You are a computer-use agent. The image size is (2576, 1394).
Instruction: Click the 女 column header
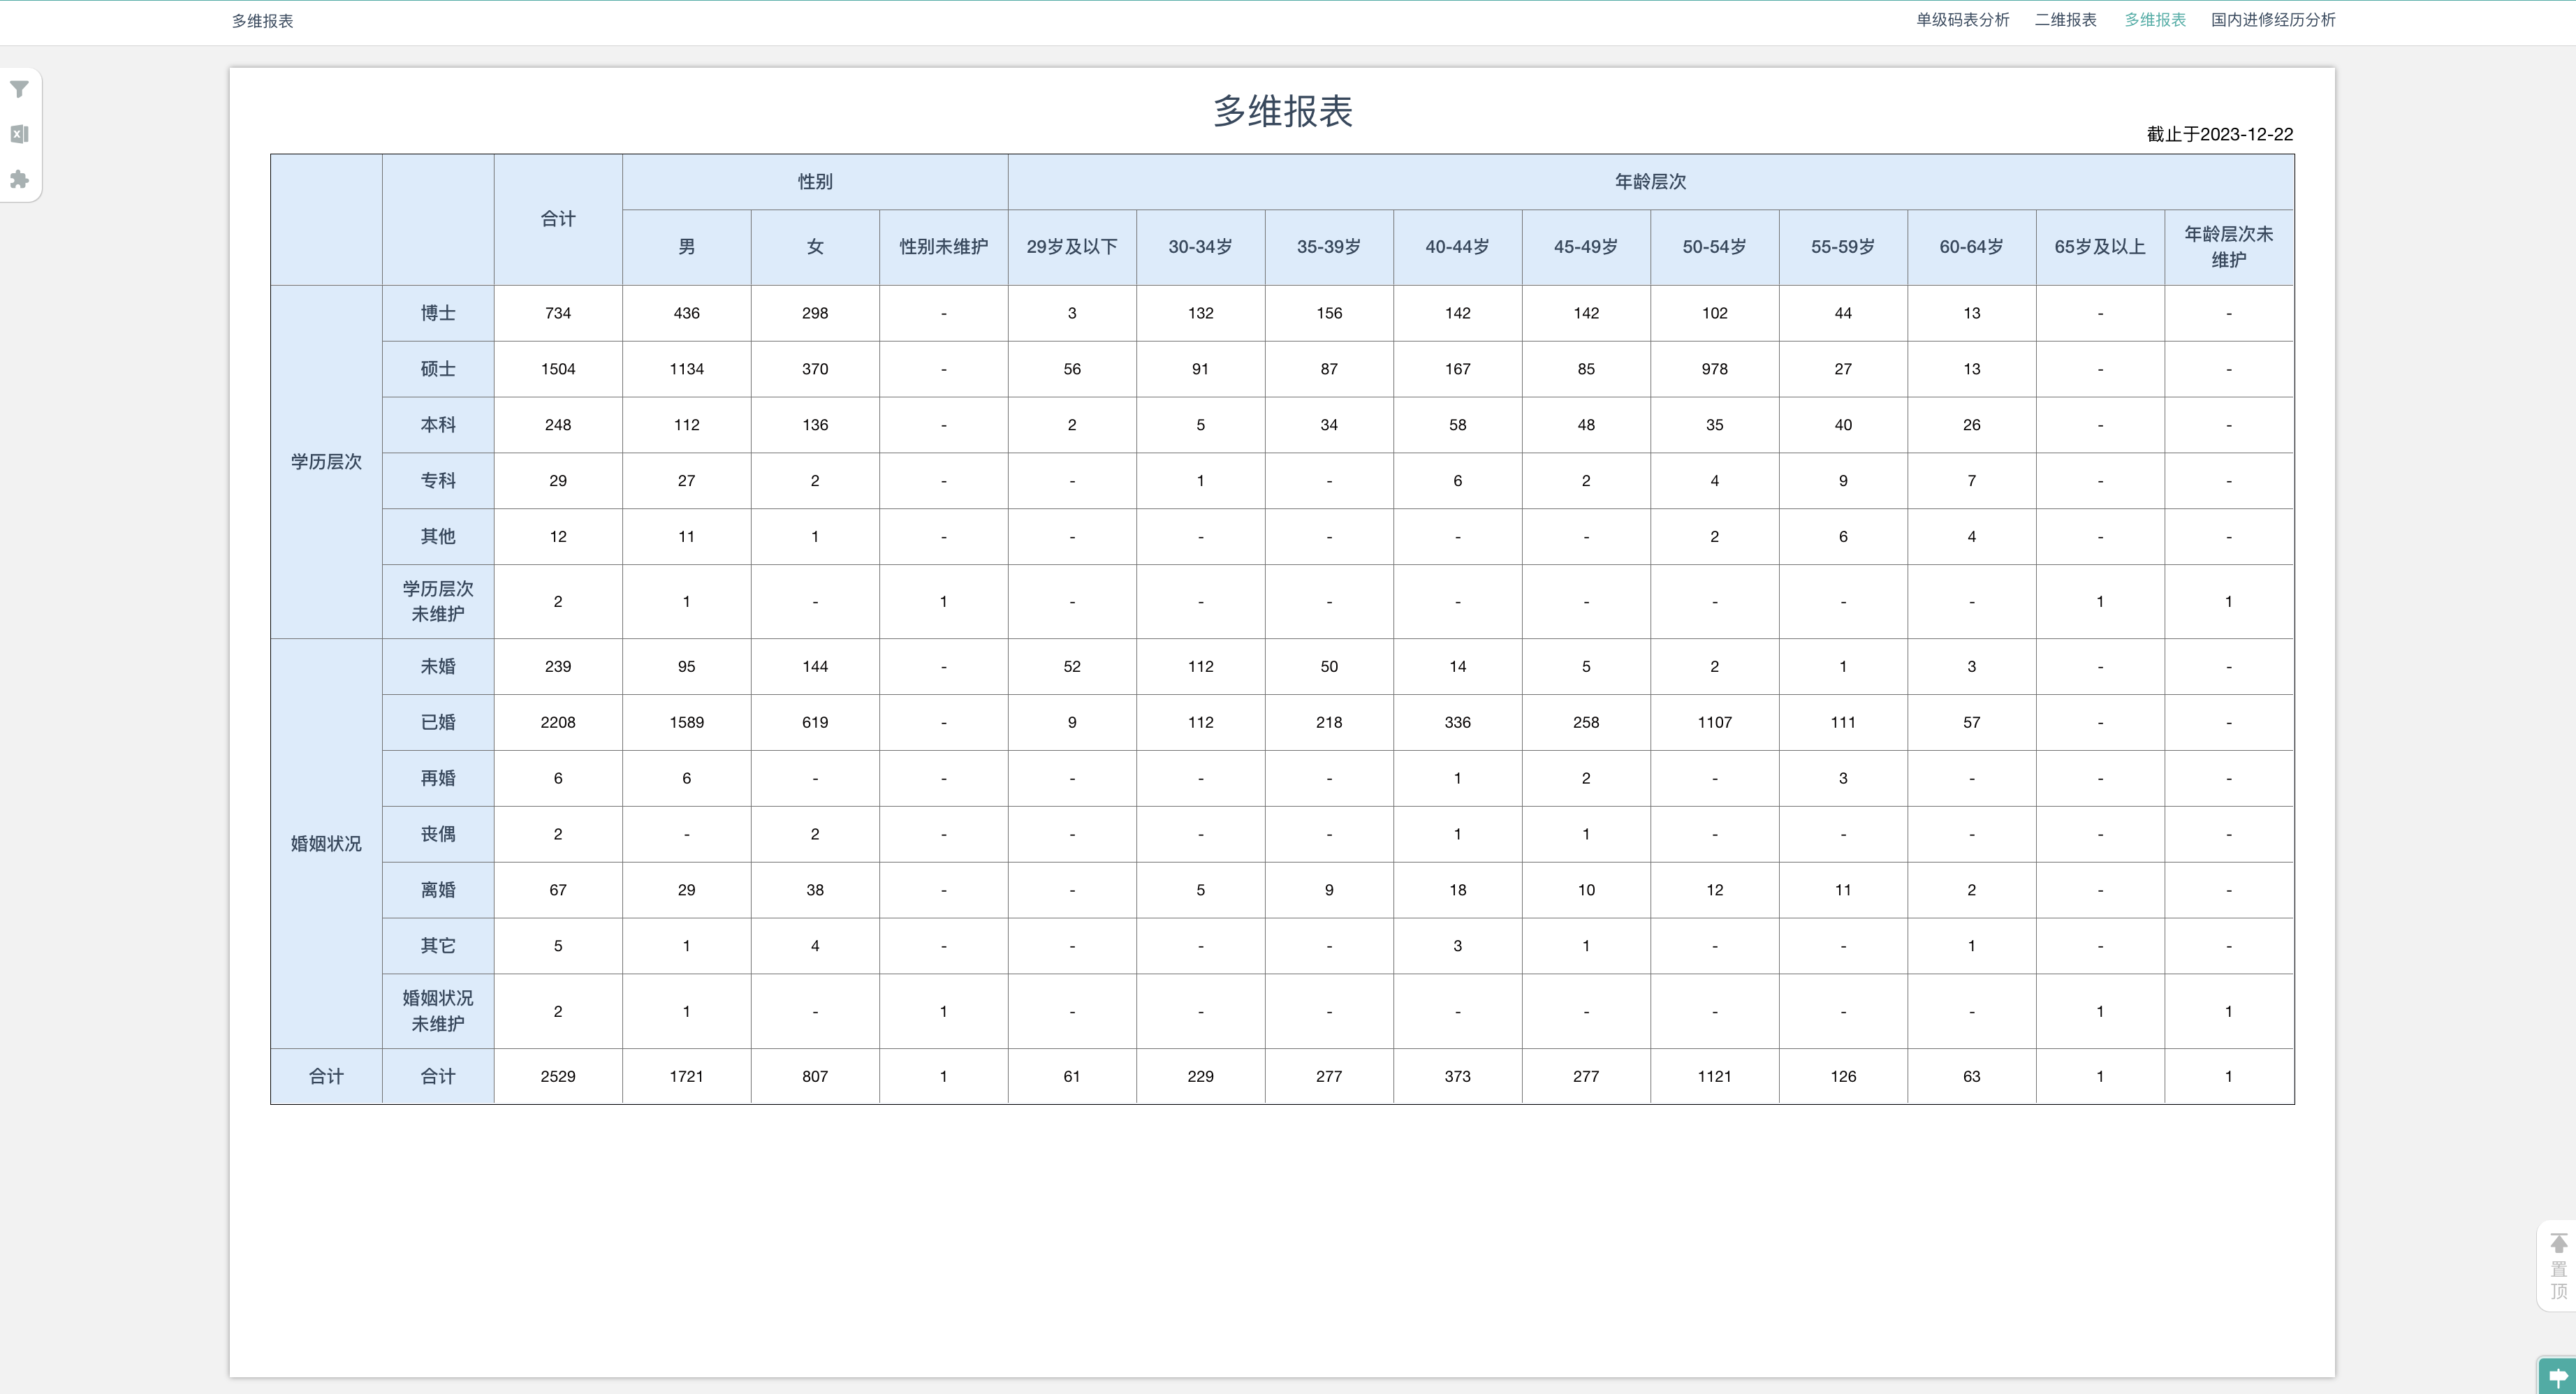click(x=815, y=247)
